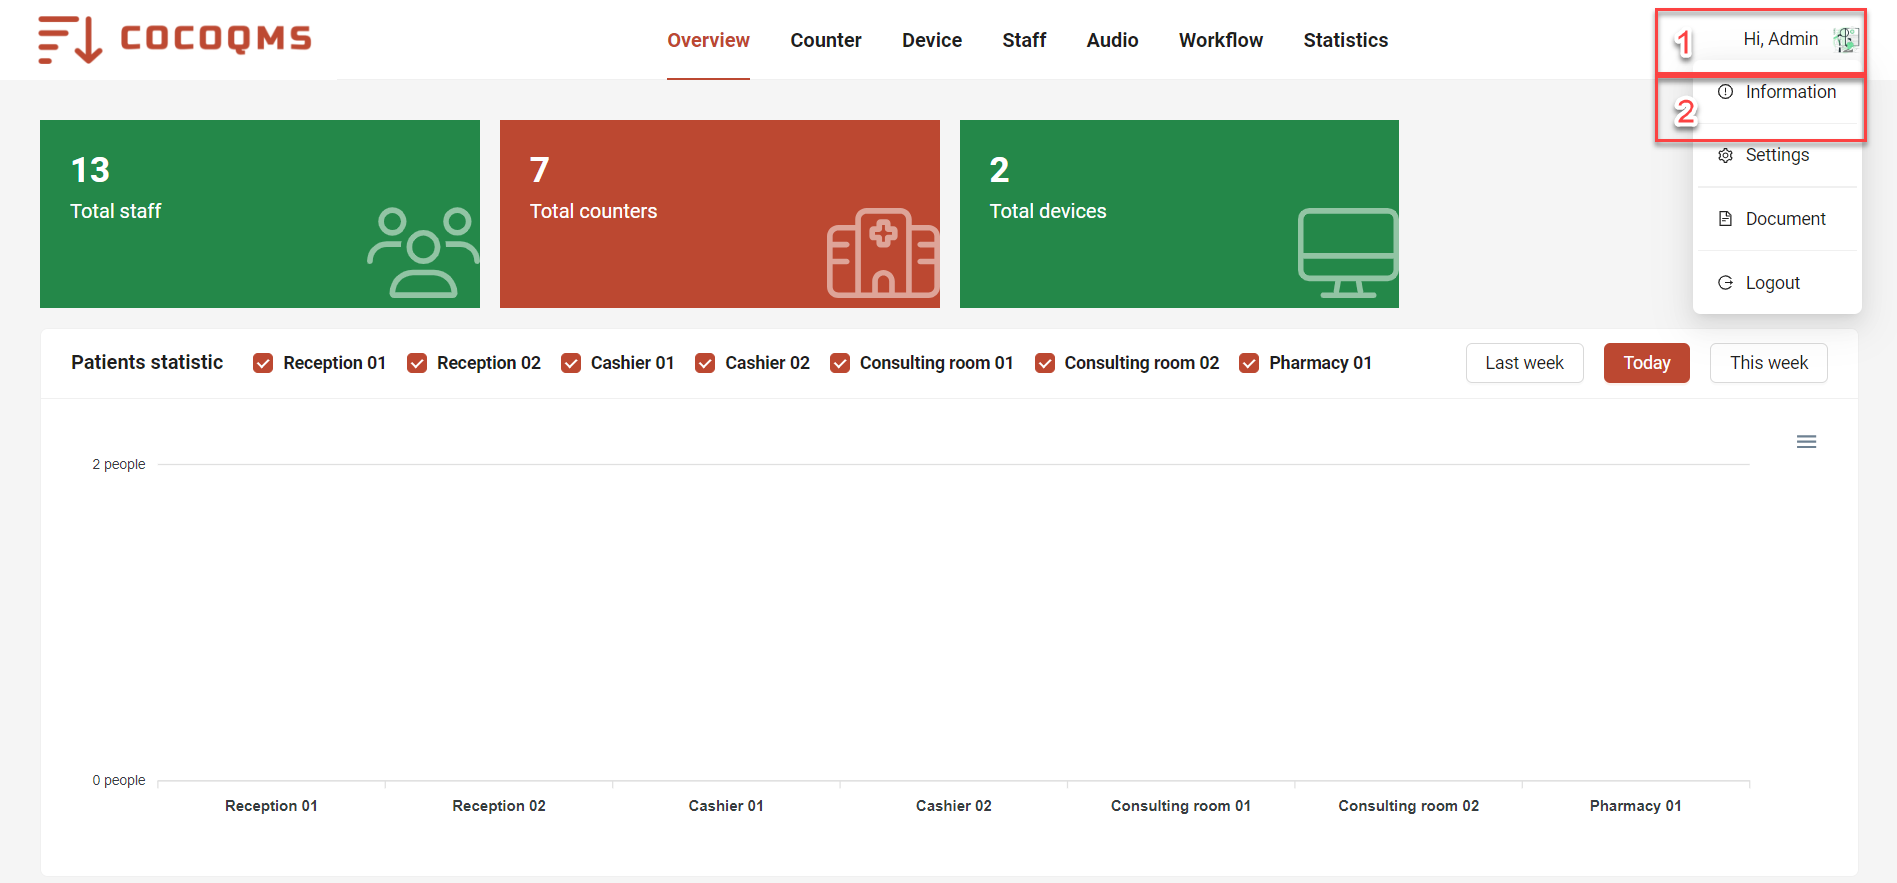Image resolution: width=1897 pixels, height=883 pixels.
Task: Click the '2 people' axis label
Action: pos(119,464)
